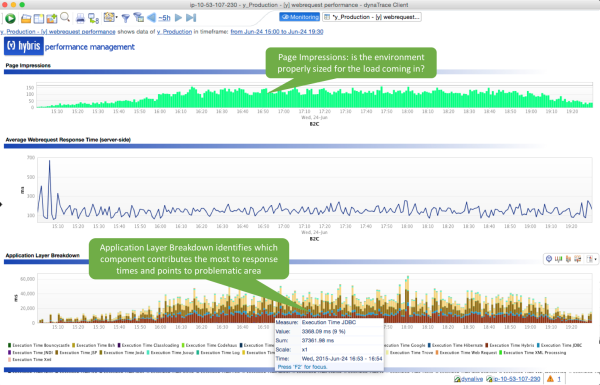Image resolution: width=600 pixels, height=385 pixels.
Task: Click the 'Application Layer Breakdown' title
Action: click(42, 255)
